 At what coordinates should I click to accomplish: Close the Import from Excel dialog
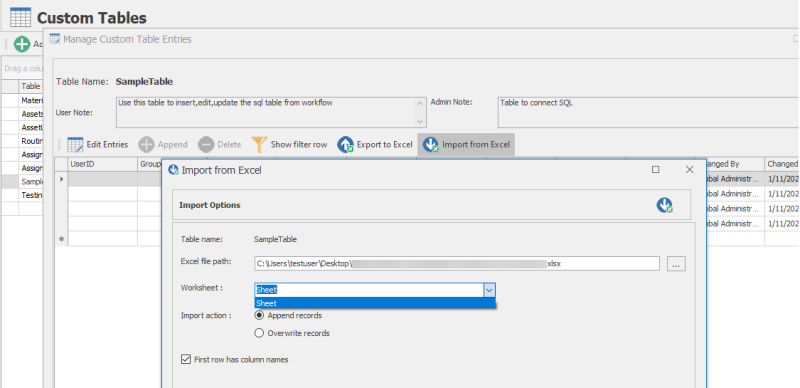689,169
